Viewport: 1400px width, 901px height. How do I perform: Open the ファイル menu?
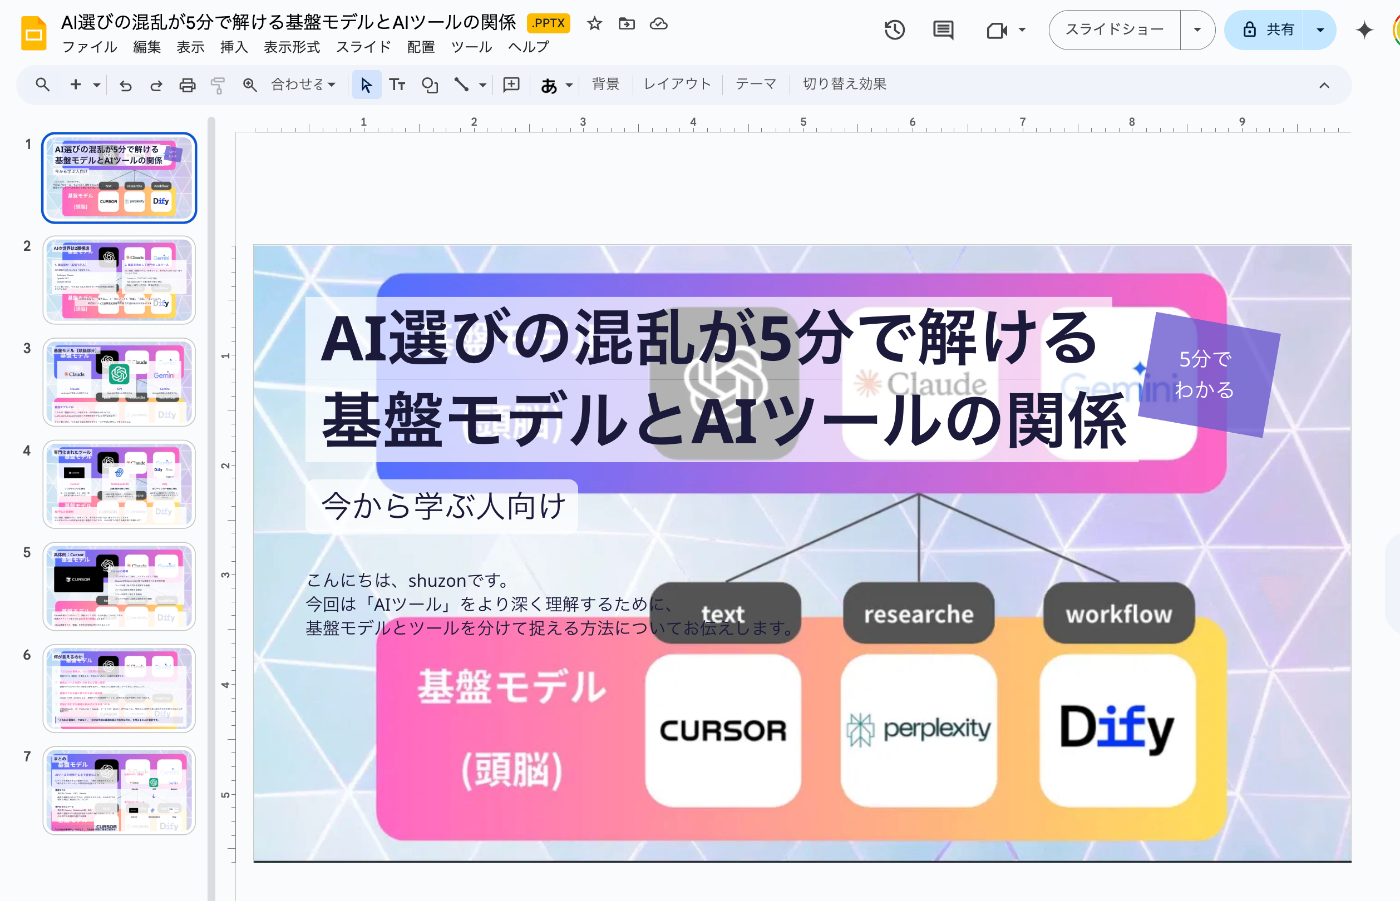coord(89,47)
